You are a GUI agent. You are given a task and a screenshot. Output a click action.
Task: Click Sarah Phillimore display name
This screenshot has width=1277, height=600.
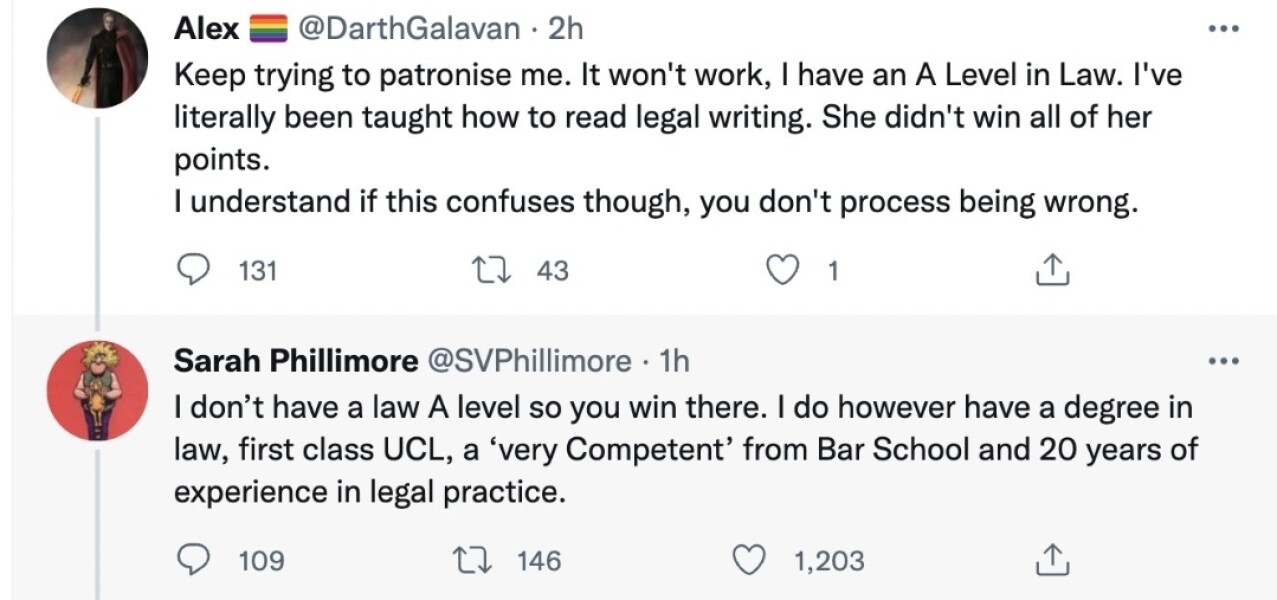[296, 361]
